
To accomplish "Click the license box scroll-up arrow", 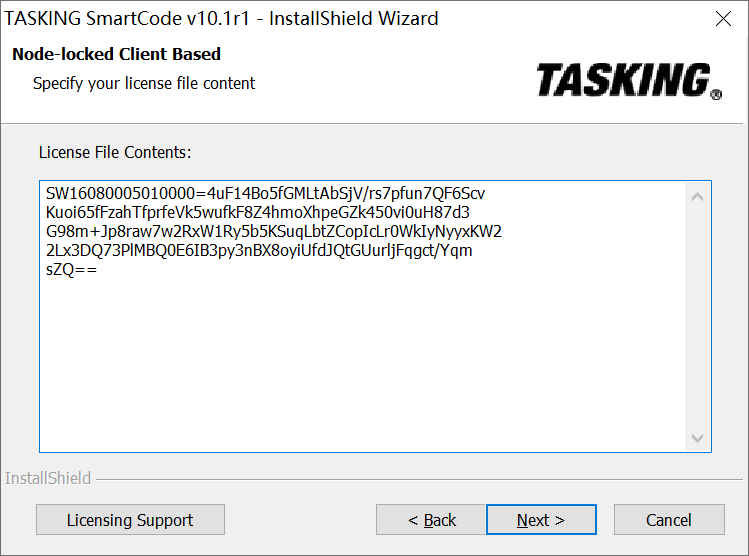I will [698, 196].
